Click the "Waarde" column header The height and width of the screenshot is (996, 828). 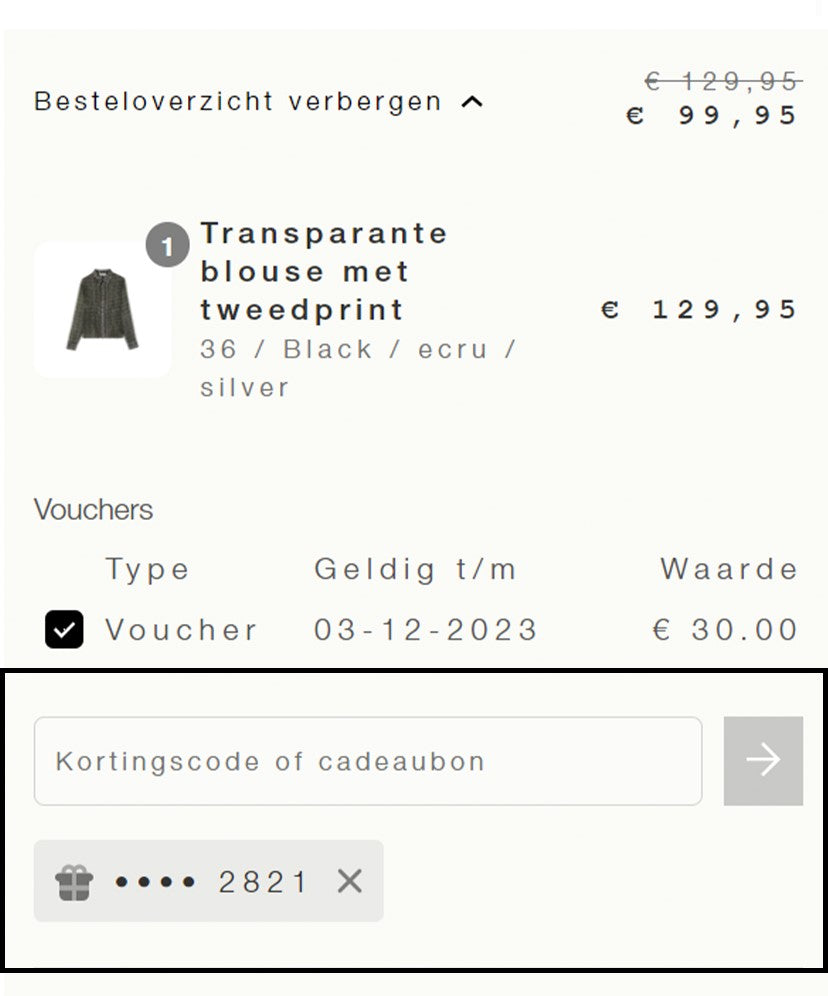click(729, 570)
